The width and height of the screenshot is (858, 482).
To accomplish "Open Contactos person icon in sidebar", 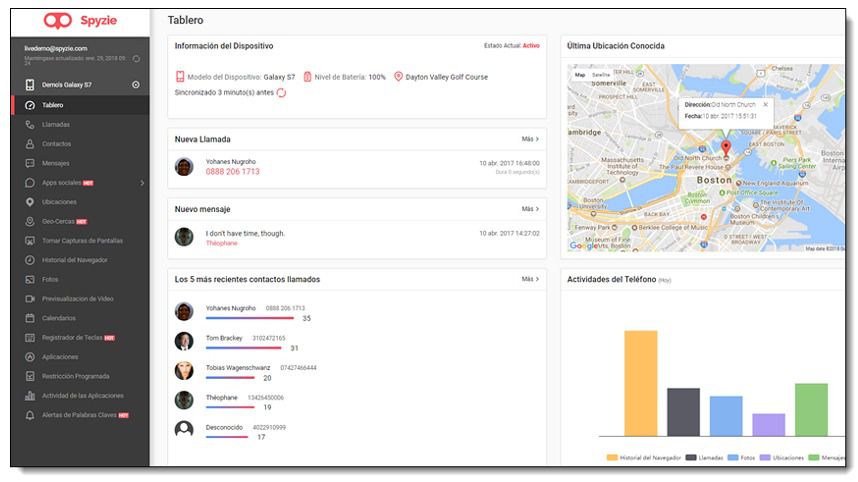I will point(30,144).
